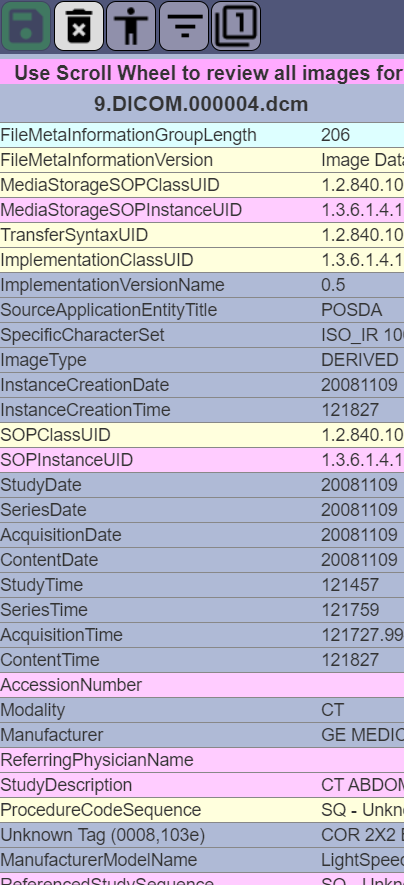Image resolution: width=404 pixels, height=885 pixels.
Task: Open the filter lines icon
Action: click(183, 26)
